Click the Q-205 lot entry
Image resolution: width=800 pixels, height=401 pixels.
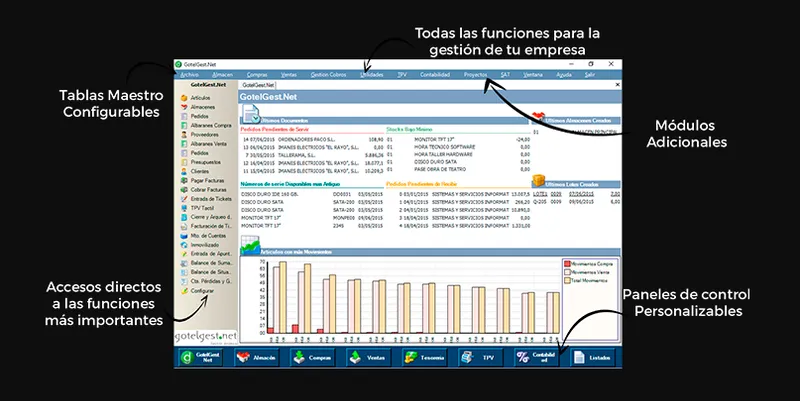[x=540, y=202]
